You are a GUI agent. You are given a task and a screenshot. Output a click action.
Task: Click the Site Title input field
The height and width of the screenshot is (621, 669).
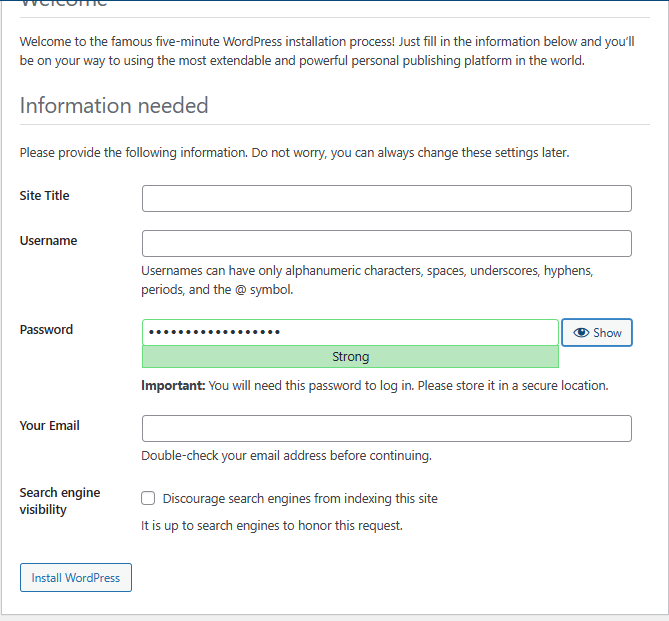(387, 198)
